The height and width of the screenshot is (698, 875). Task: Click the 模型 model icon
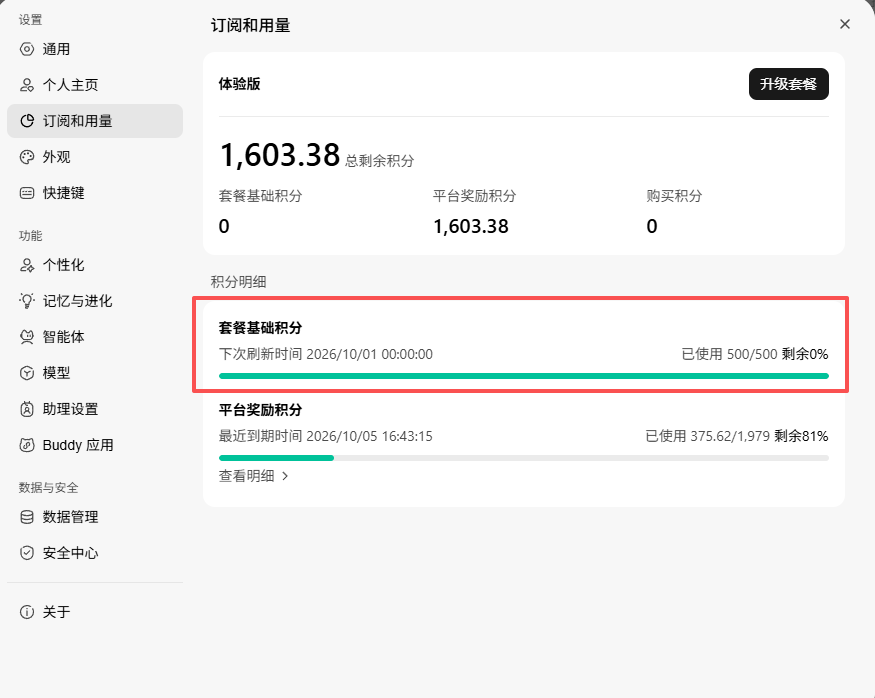pyautogui.click(x=27, y=373)
